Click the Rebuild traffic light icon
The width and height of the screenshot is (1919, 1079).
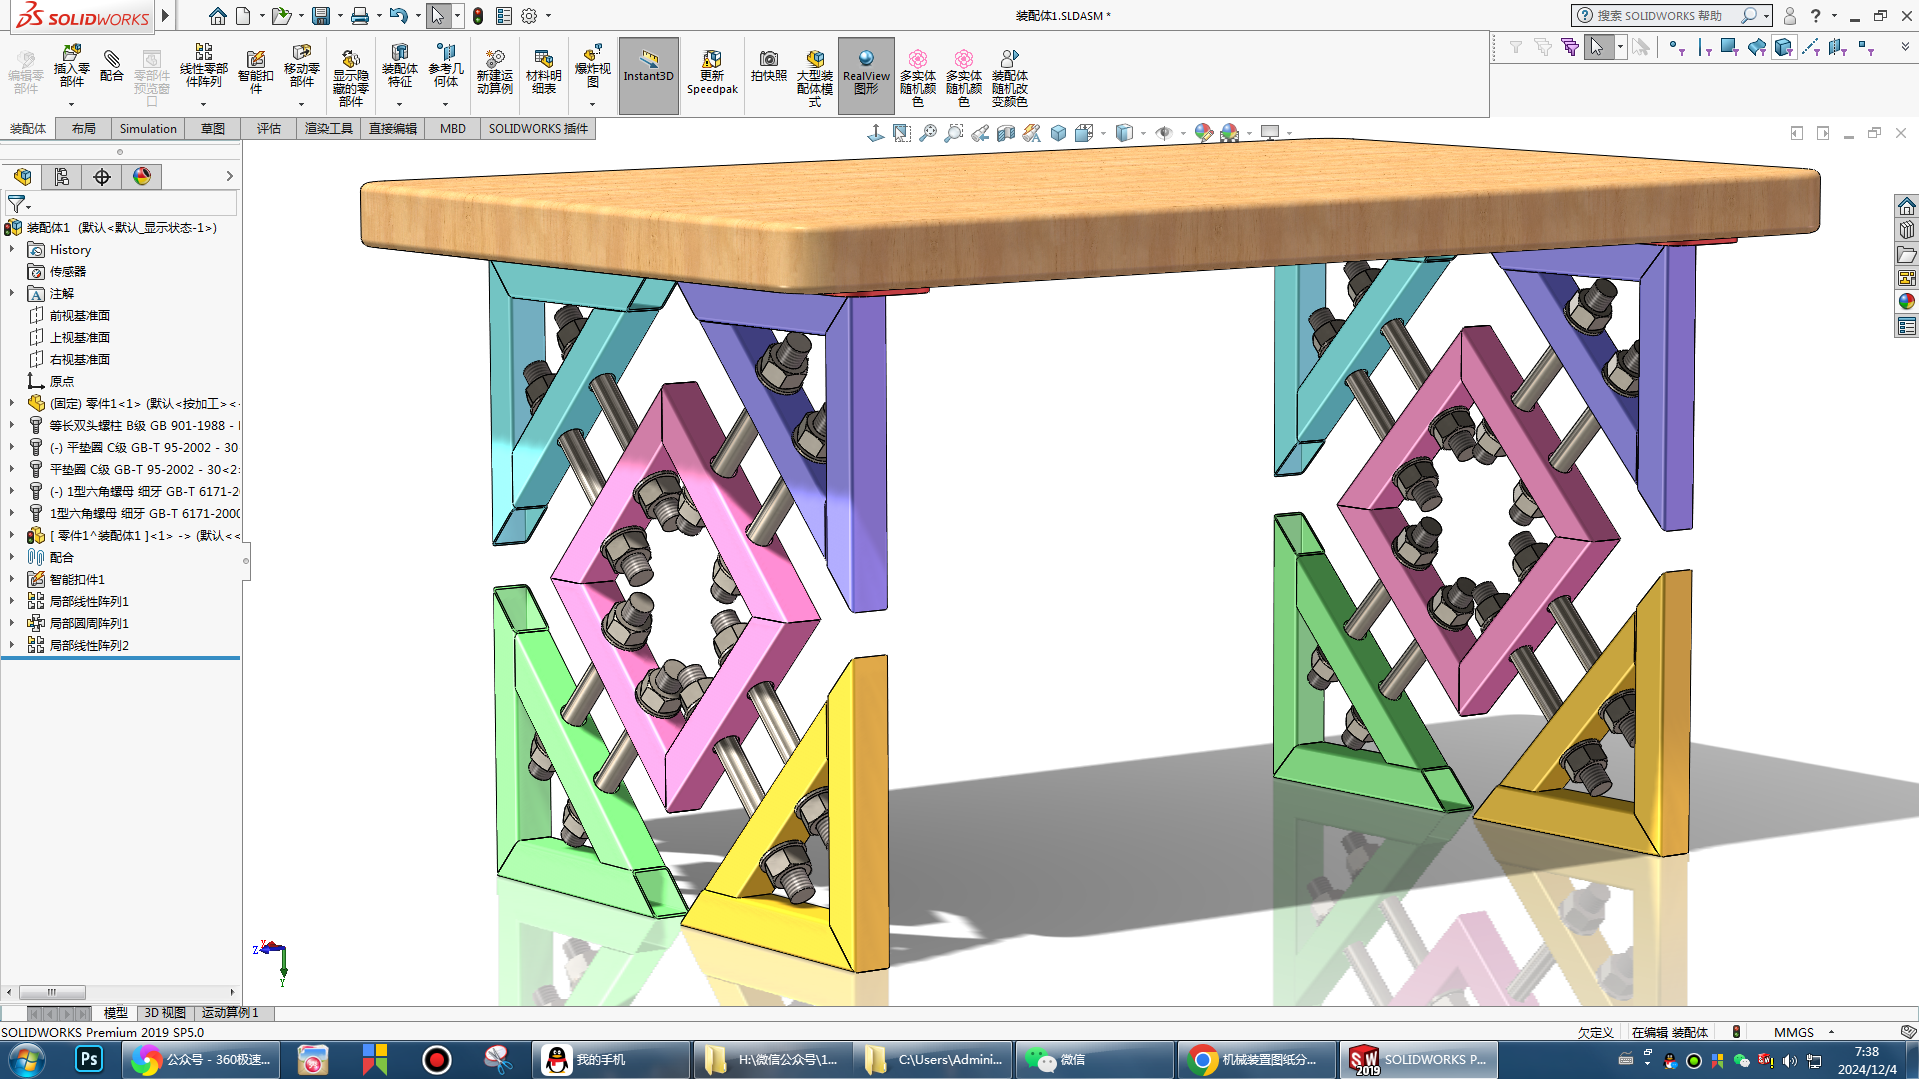pyautogui.click(x=478, y=16)
